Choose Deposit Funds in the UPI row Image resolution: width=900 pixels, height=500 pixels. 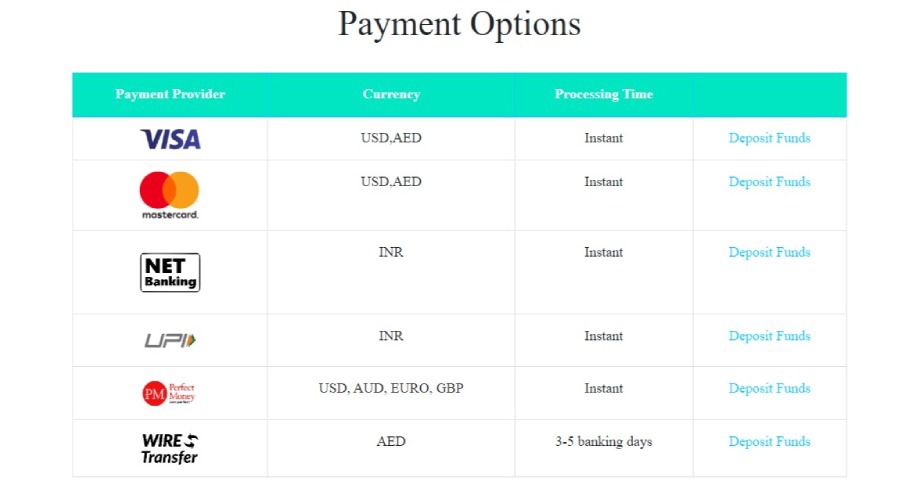[769, 336]
